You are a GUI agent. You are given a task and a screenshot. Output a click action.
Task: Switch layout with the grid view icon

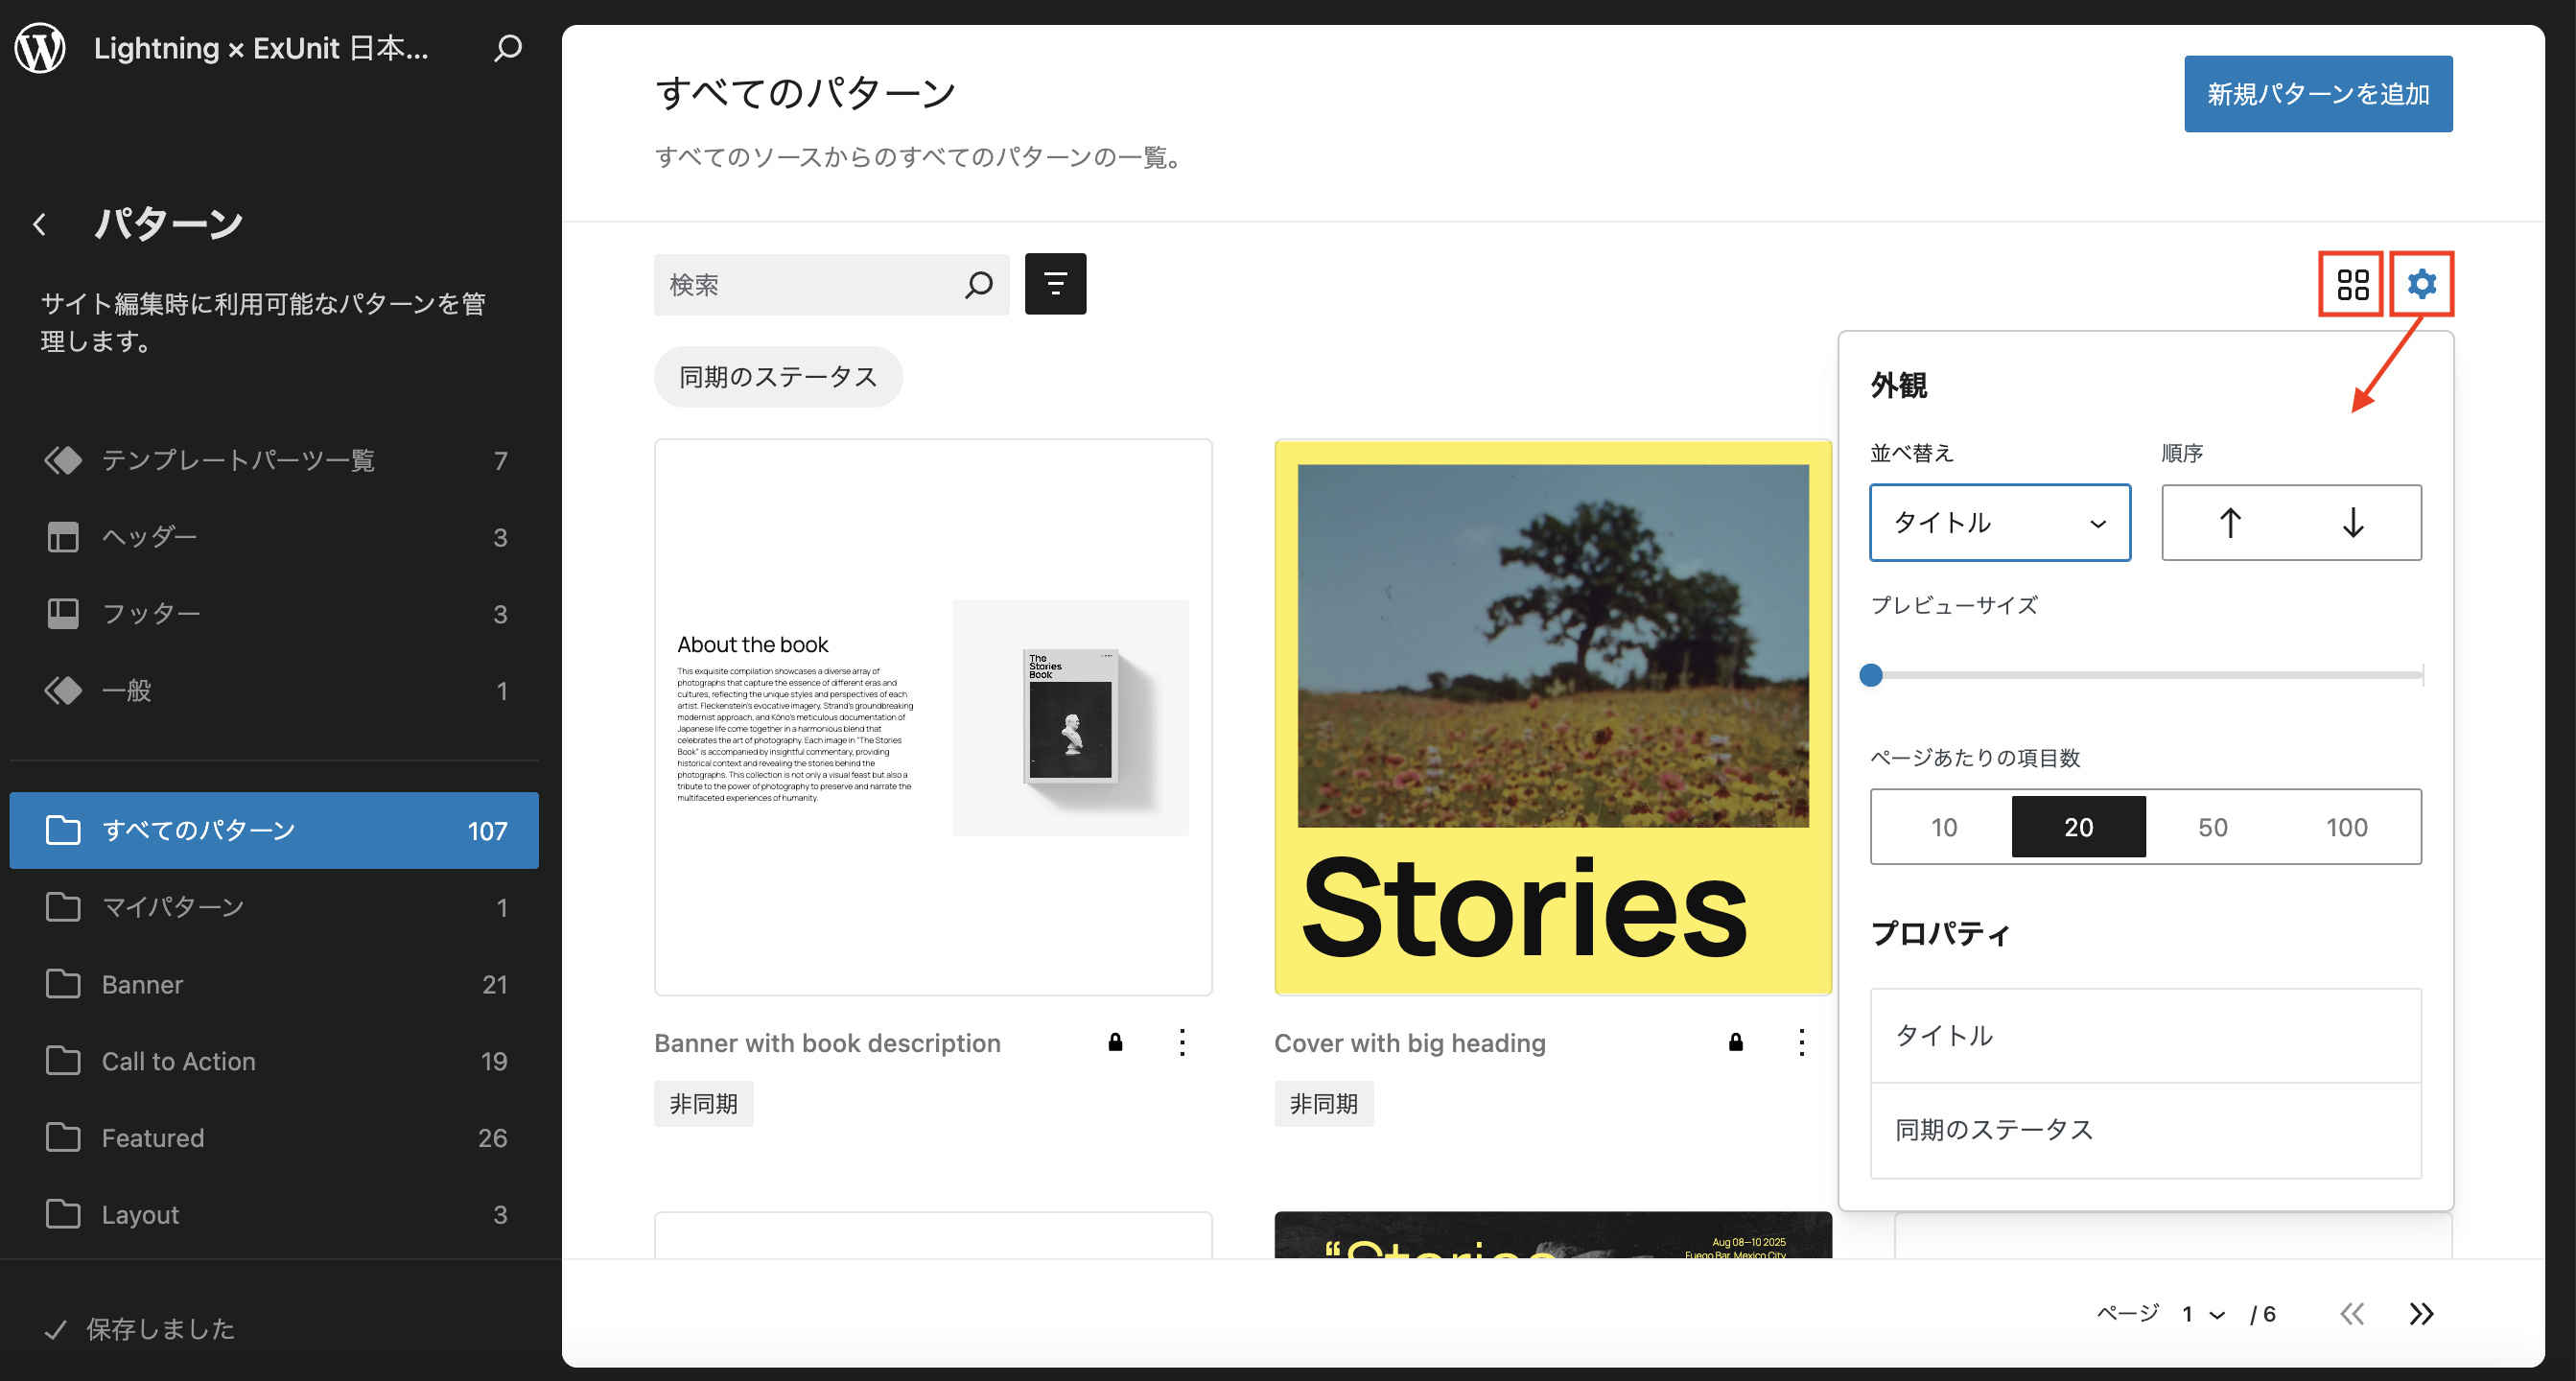tap(2352, 284)
